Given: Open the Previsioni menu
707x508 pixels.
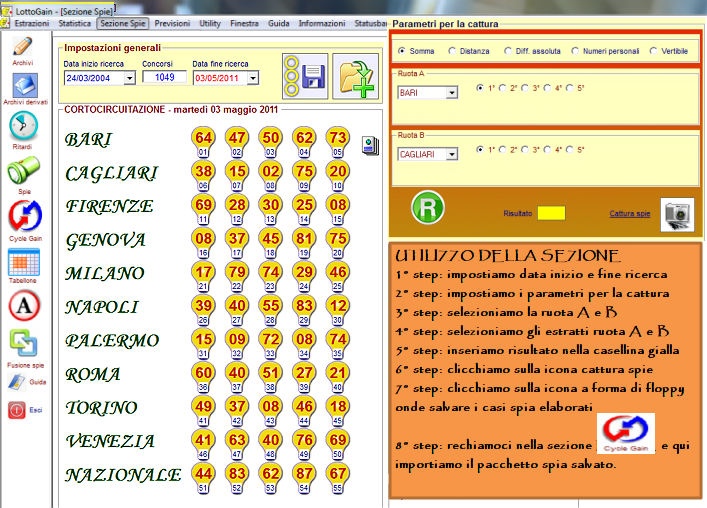Looking at the screenshot, I should (x=172, y=23).
